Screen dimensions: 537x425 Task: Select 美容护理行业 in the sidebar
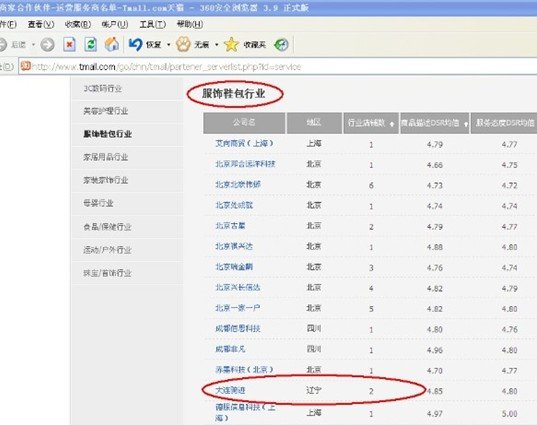pos(106,111)
